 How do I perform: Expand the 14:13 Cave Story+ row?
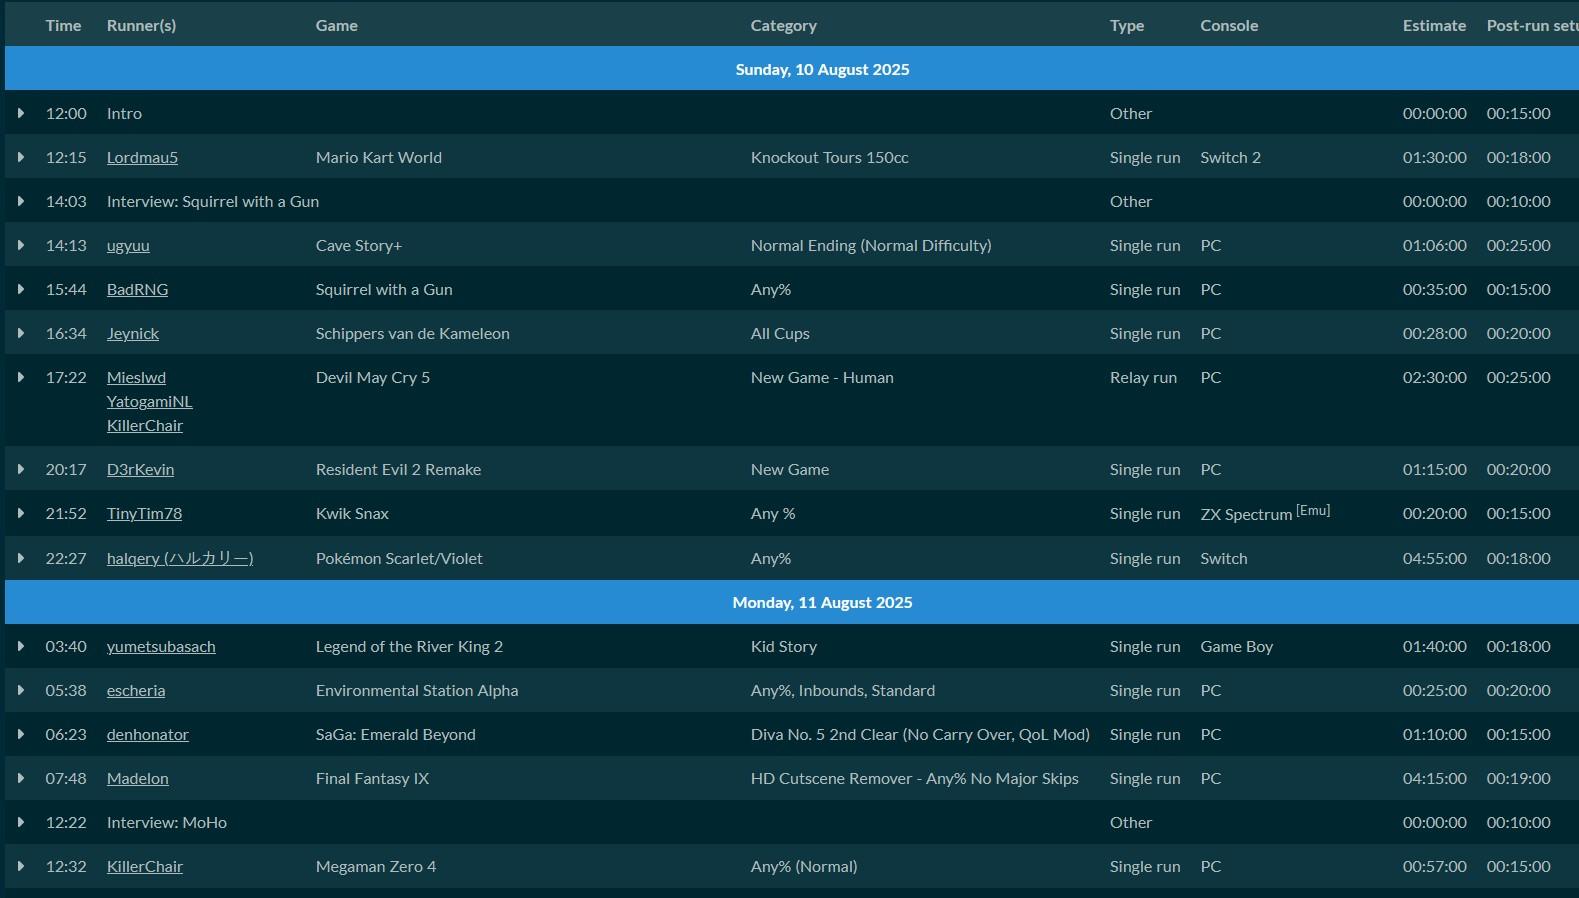tap(20, 245)
